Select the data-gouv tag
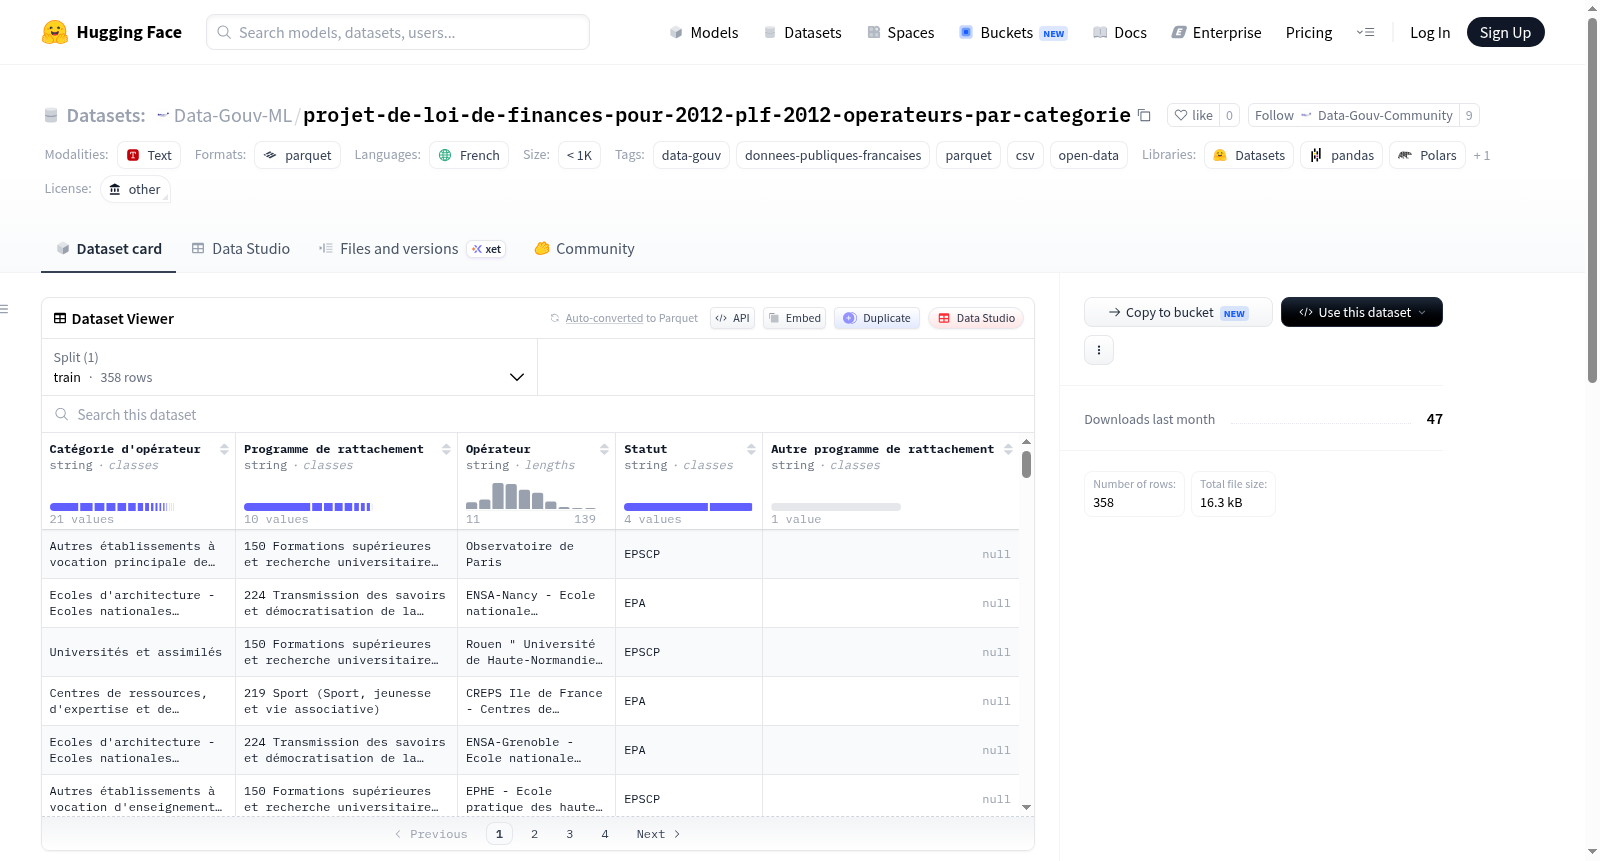 (691, 155)
